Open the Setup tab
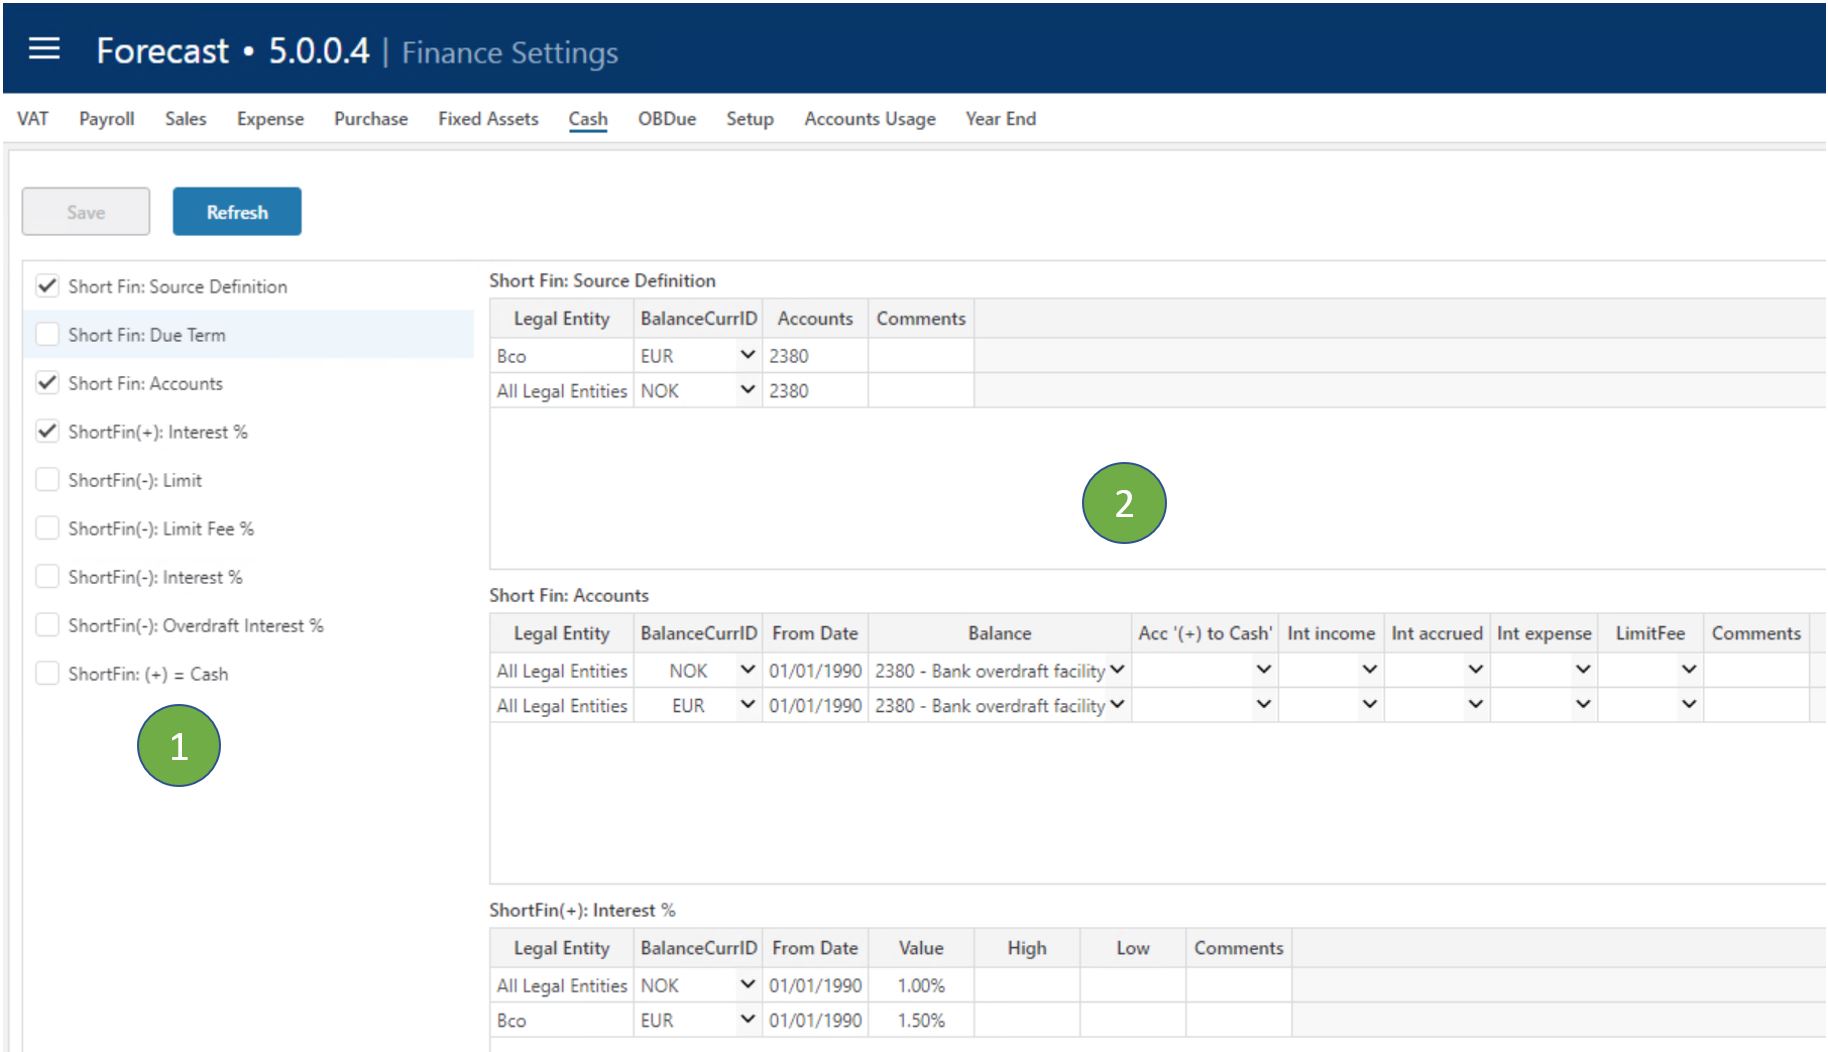This screenshot has height=1052, width=1828. (748, 118)
